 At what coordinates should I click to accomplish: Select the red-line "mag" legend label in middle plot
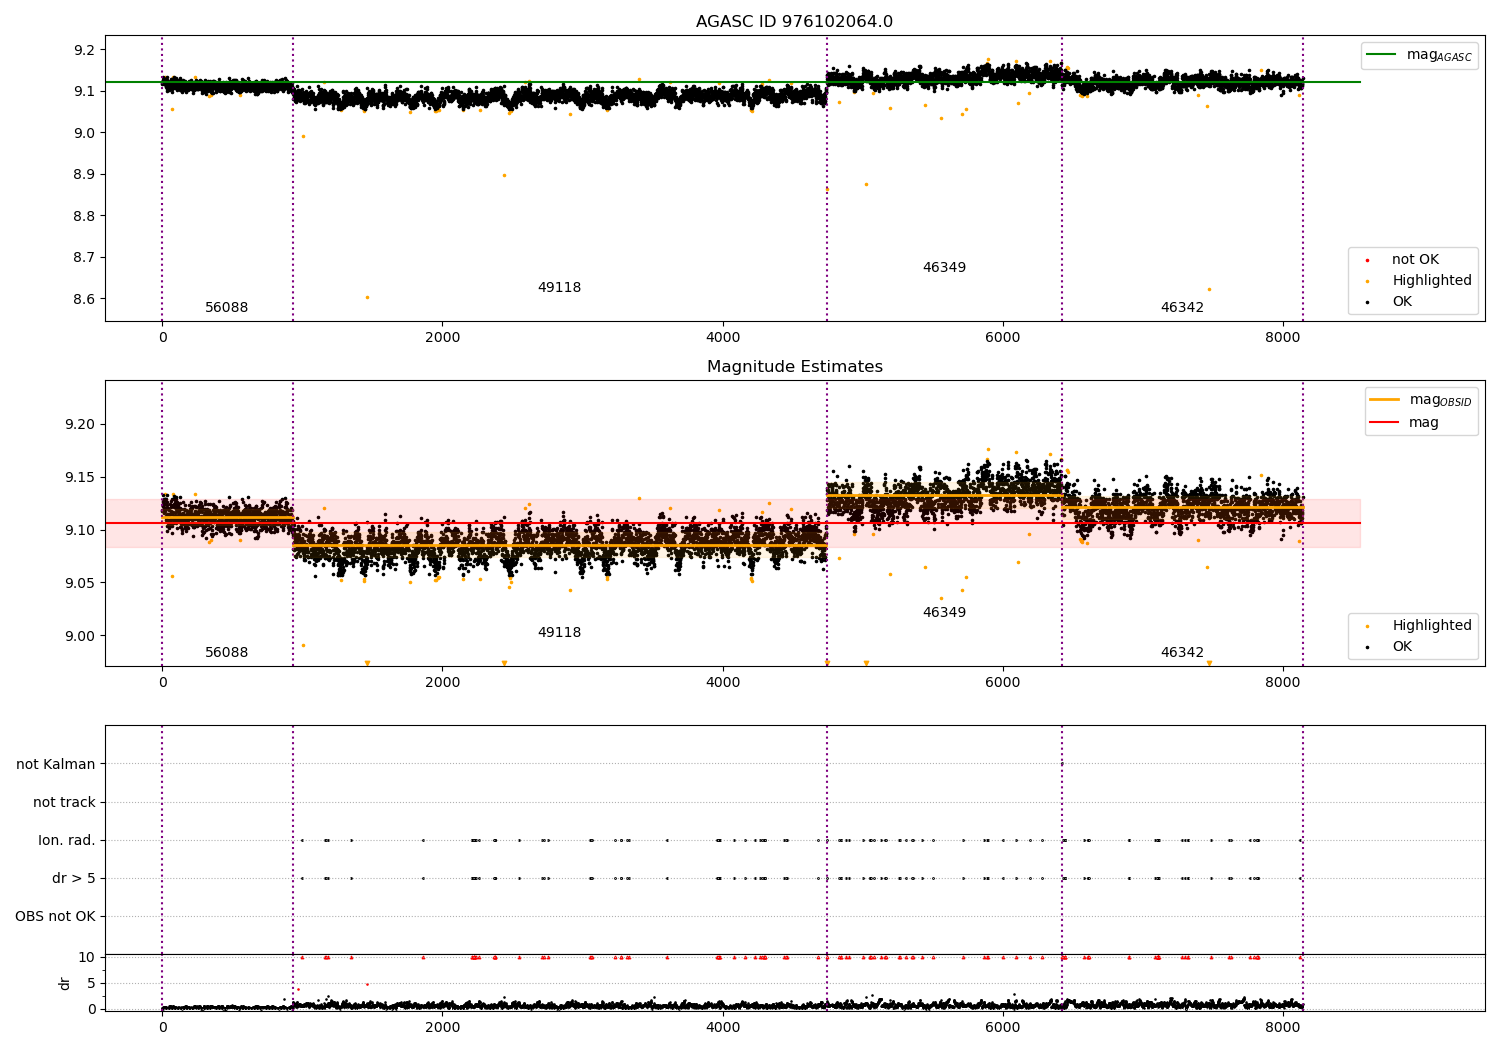click(x=1424, y=423)
